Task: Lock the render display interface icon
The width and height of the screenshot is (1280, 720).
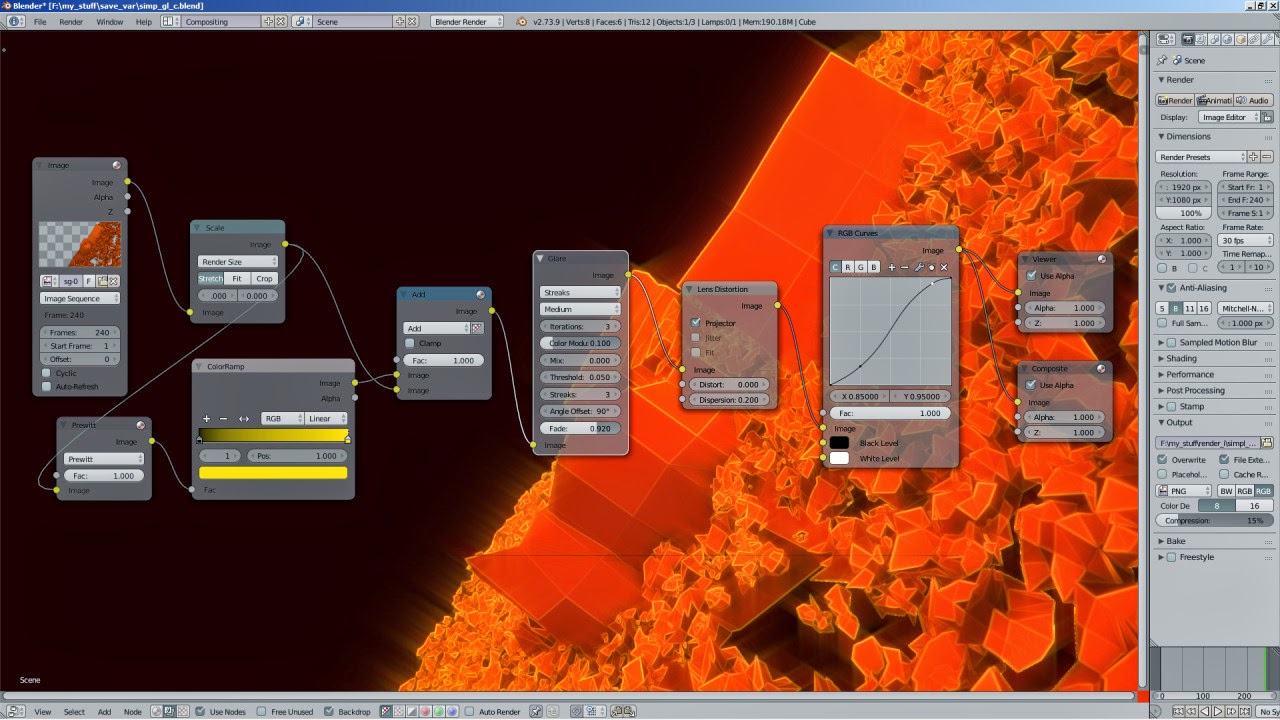Action: point(1267,117)
